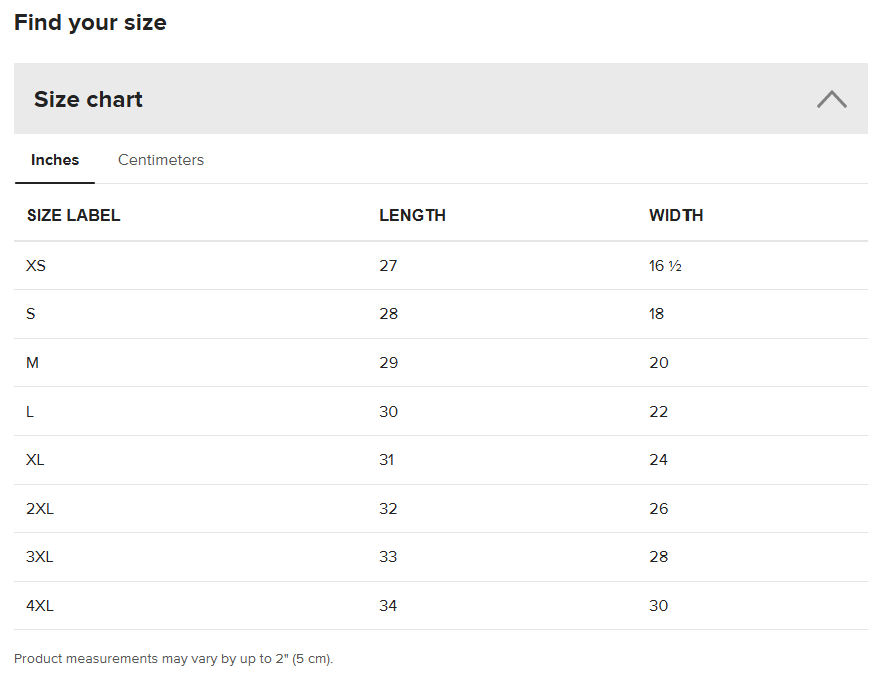Select the L size row label
Image resolution: width=889 pixels, height=680 pixels.
(29, 411)
